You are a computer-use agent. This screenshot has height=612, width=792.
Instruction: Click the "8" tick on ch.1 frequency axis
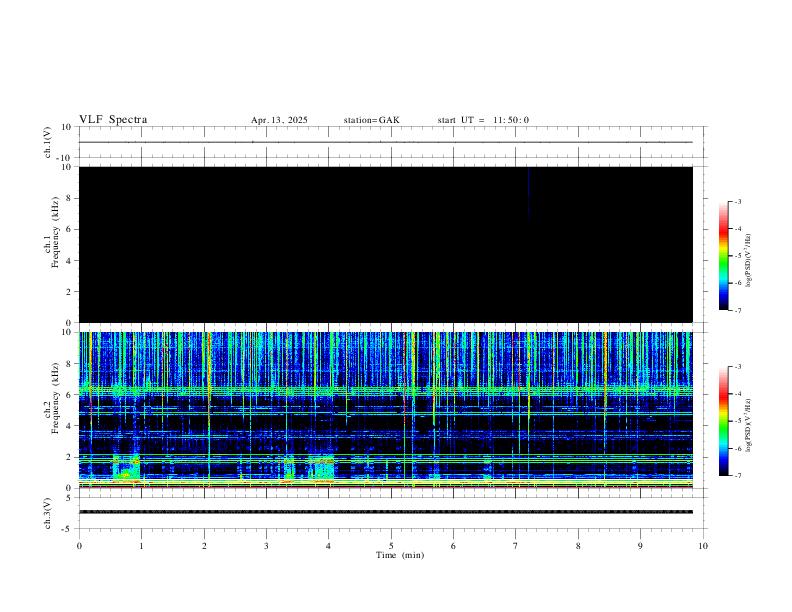coord(70,198)
